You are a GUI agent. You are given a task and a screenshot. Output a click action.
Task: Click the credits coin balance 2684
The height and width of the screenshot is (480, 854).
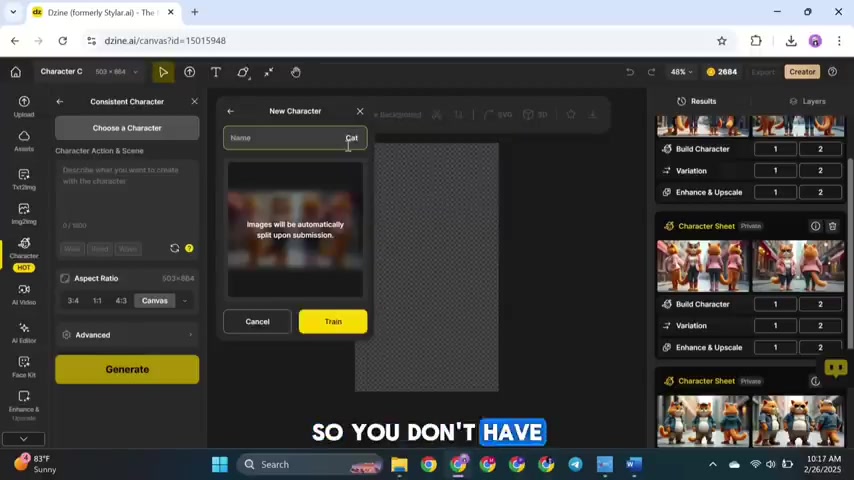point(722,72)
